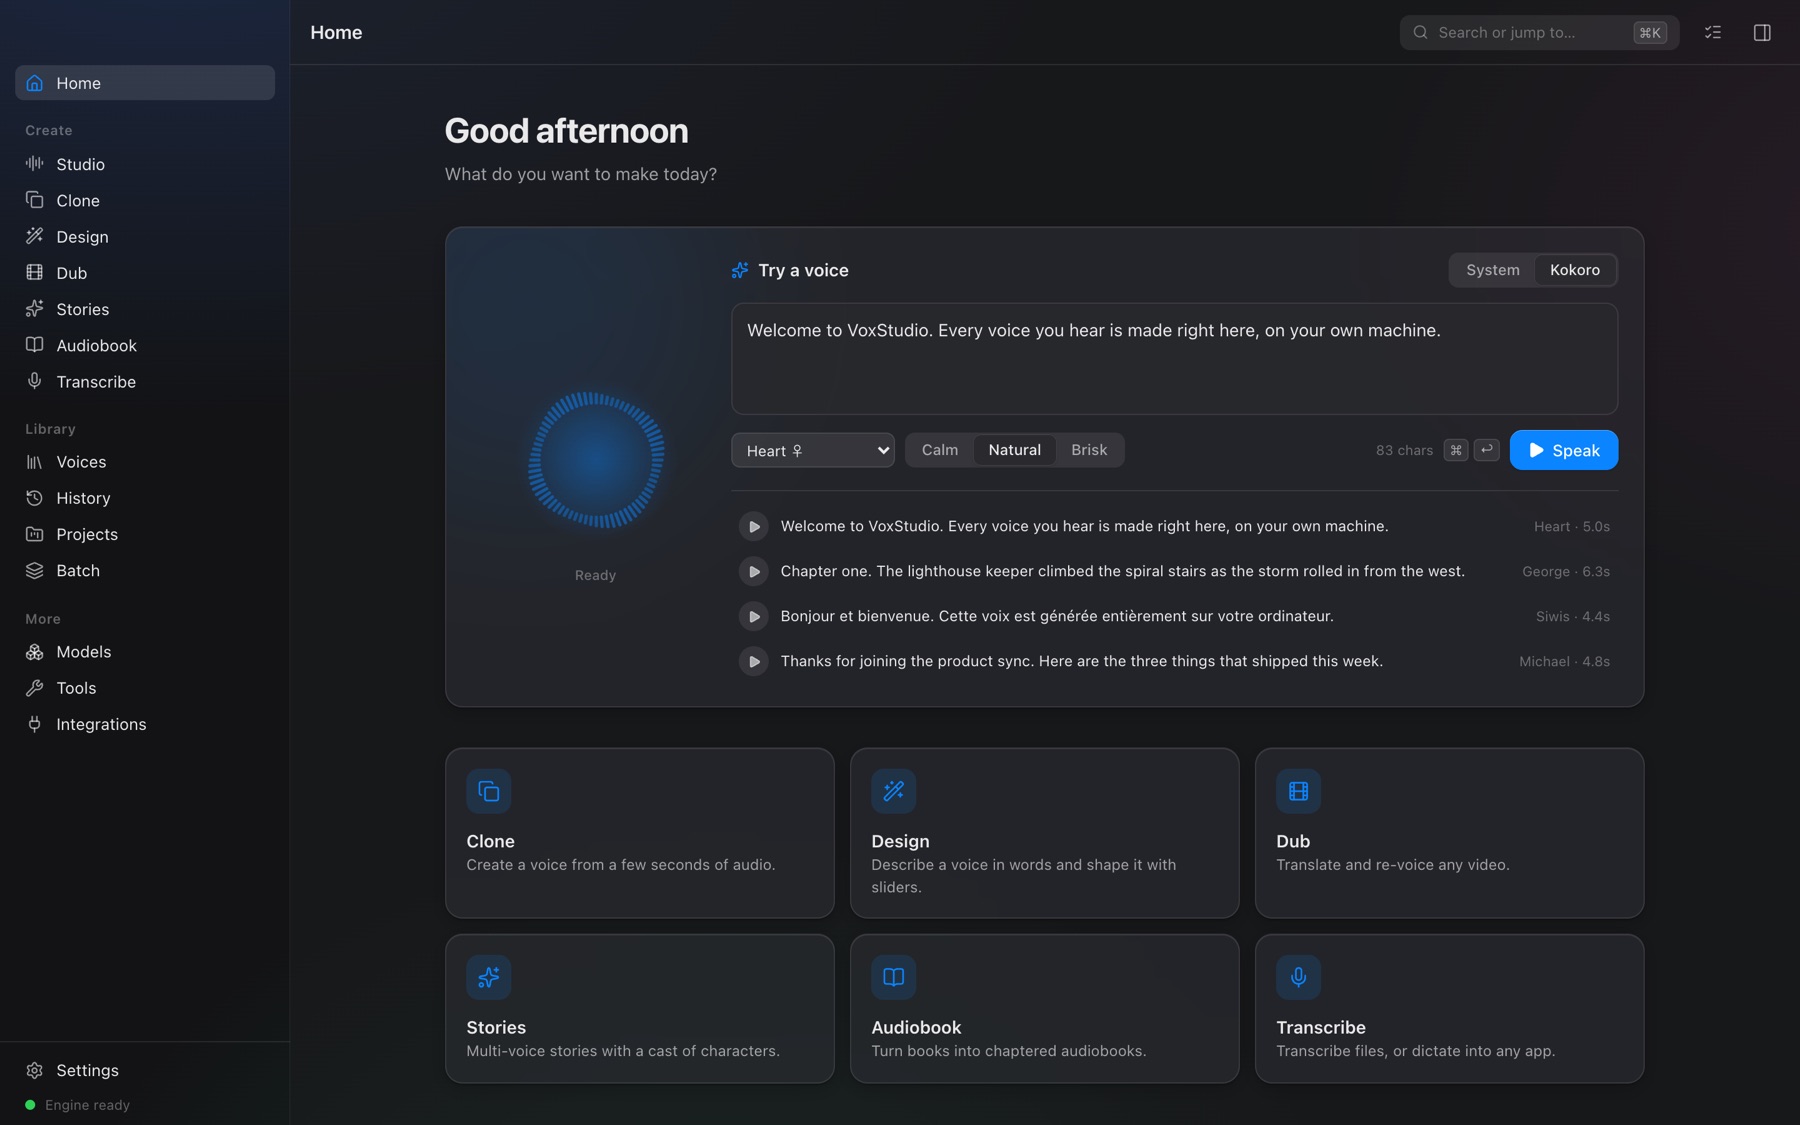Play the Welcome to VoxStudio Heart sample
Screen dimensions: 1800x1125
point(753,526)
